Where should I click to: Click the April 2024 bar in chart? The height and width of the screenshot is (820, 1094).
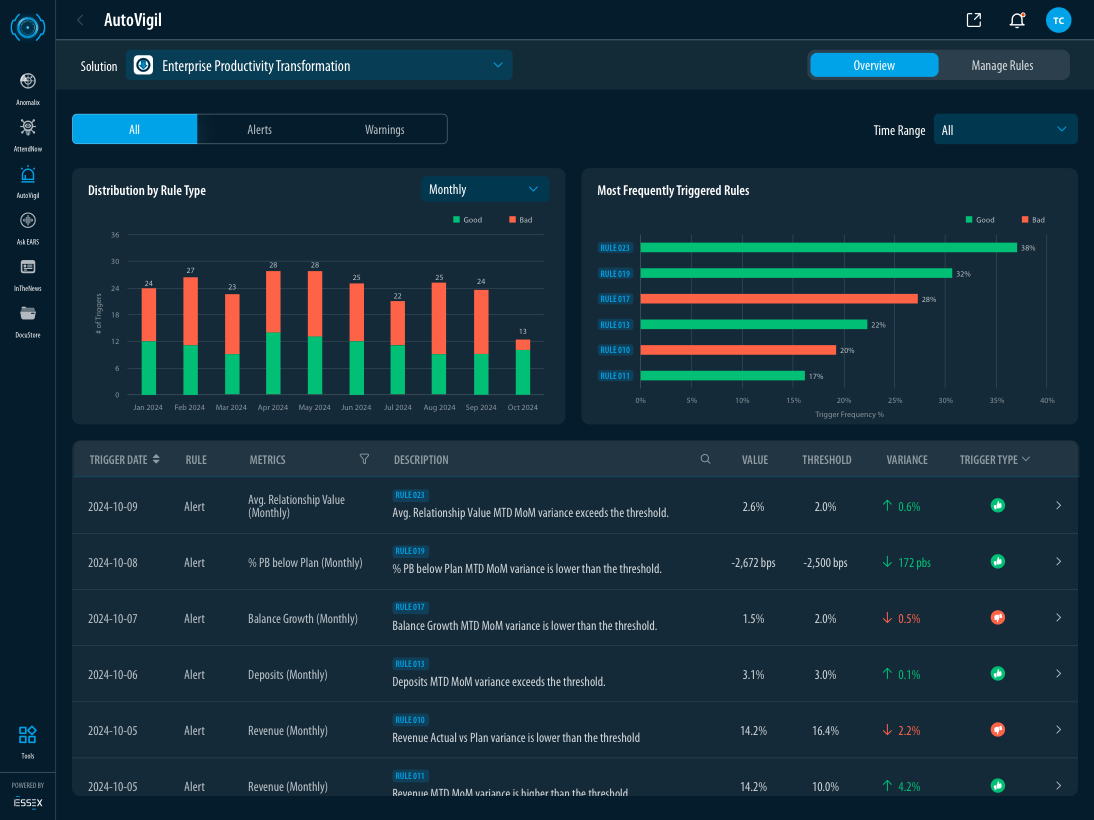click(x=273, y=333)
